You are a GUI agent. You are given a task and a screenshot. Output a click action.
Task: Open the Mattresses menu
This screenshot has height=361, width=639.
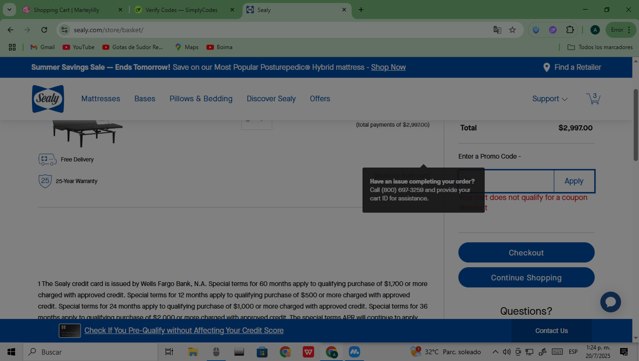click(x=101, y=99)
